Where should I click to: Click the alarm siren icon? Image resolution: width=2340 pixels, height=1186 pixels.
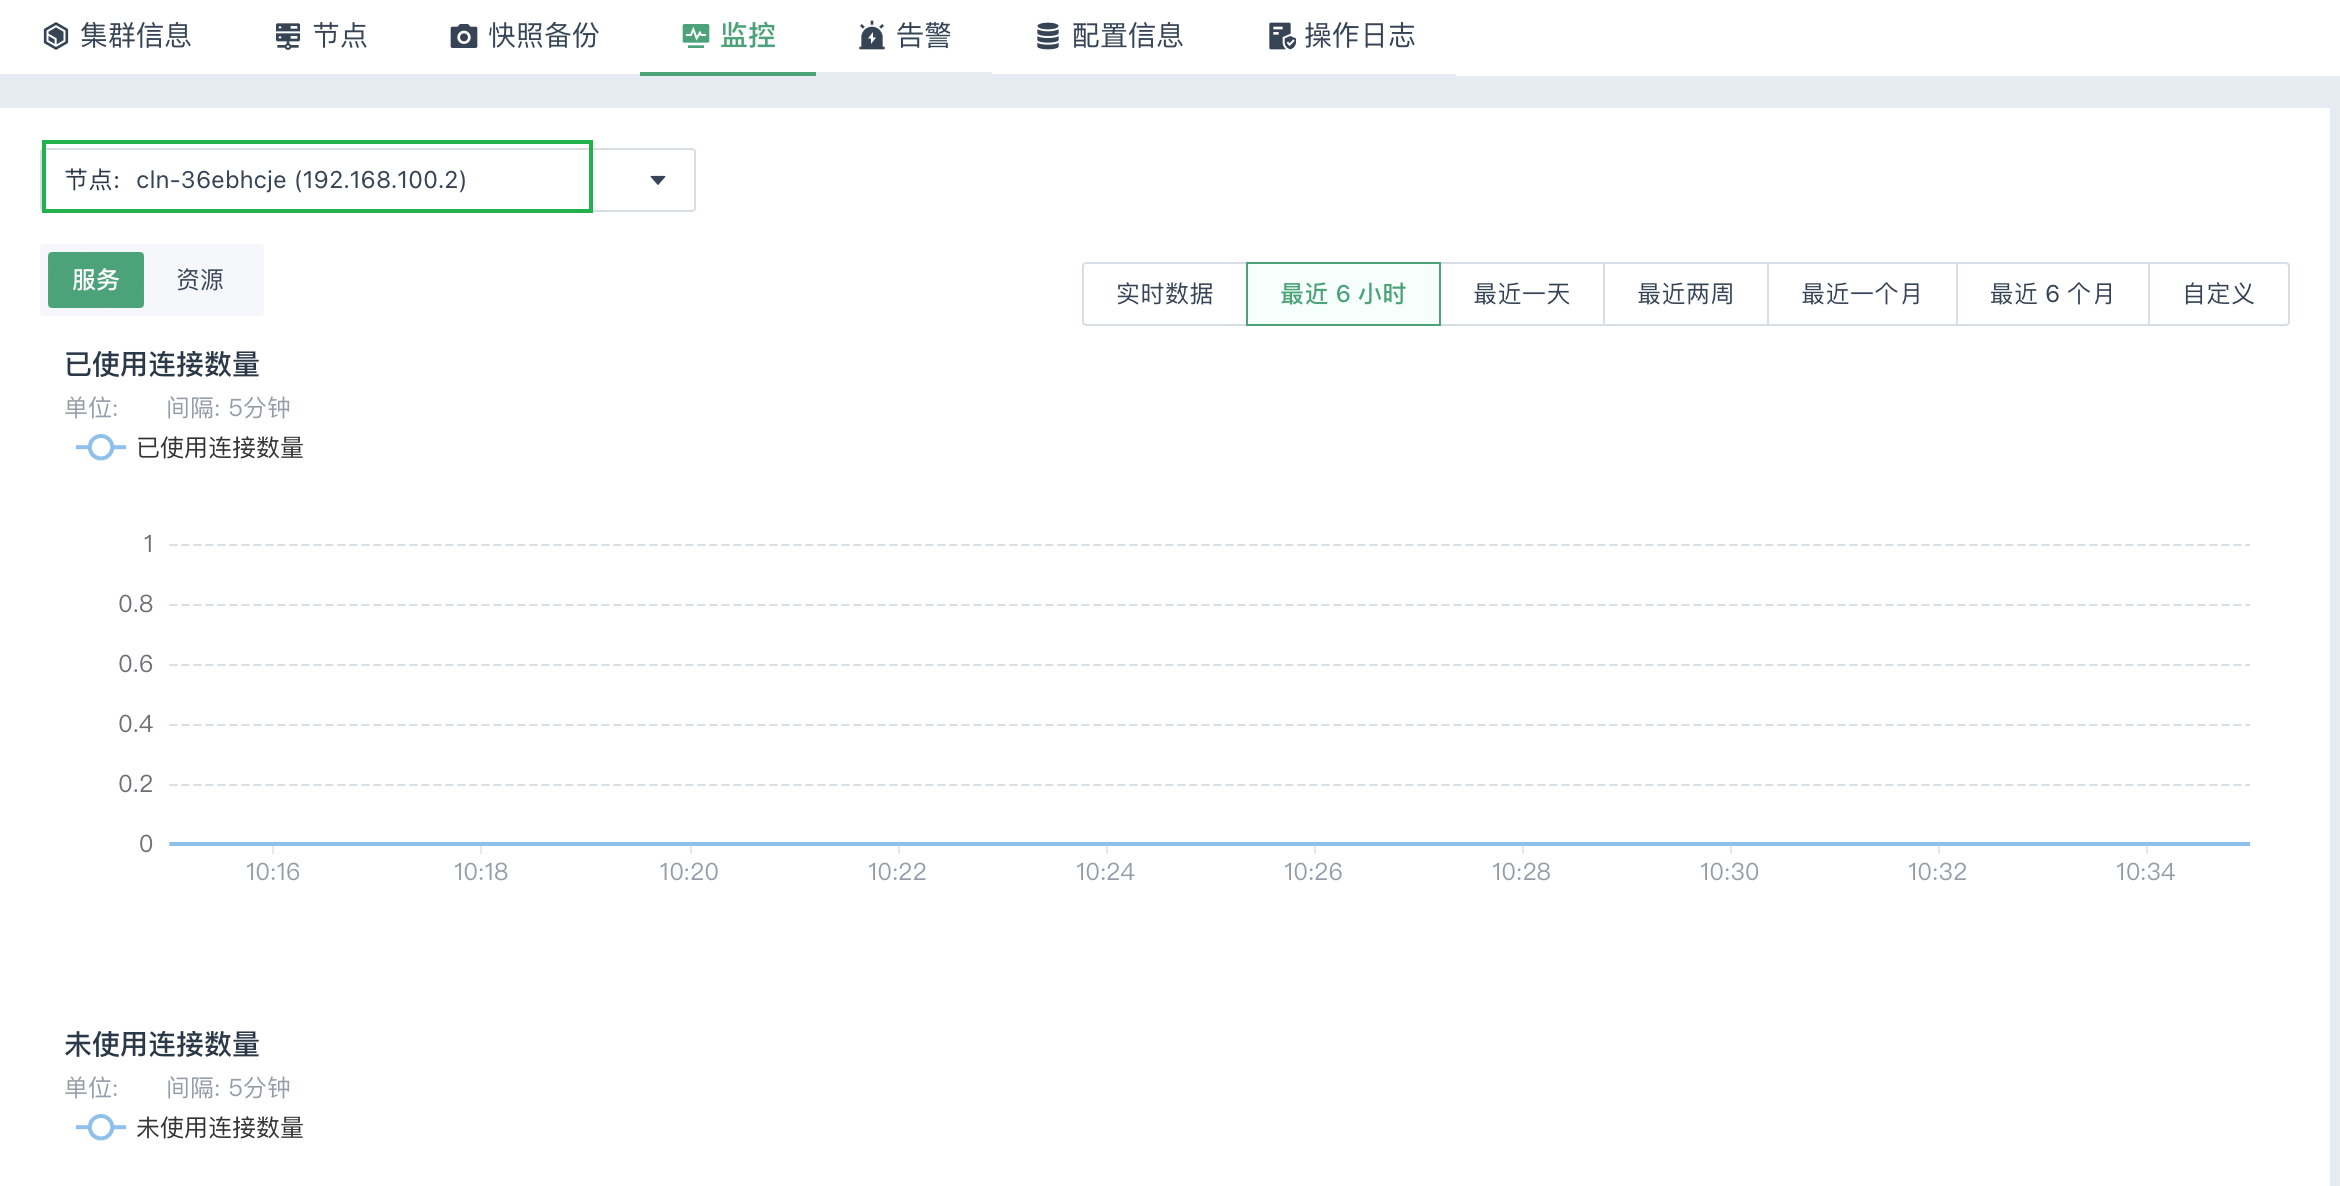[x=872, y=36]
